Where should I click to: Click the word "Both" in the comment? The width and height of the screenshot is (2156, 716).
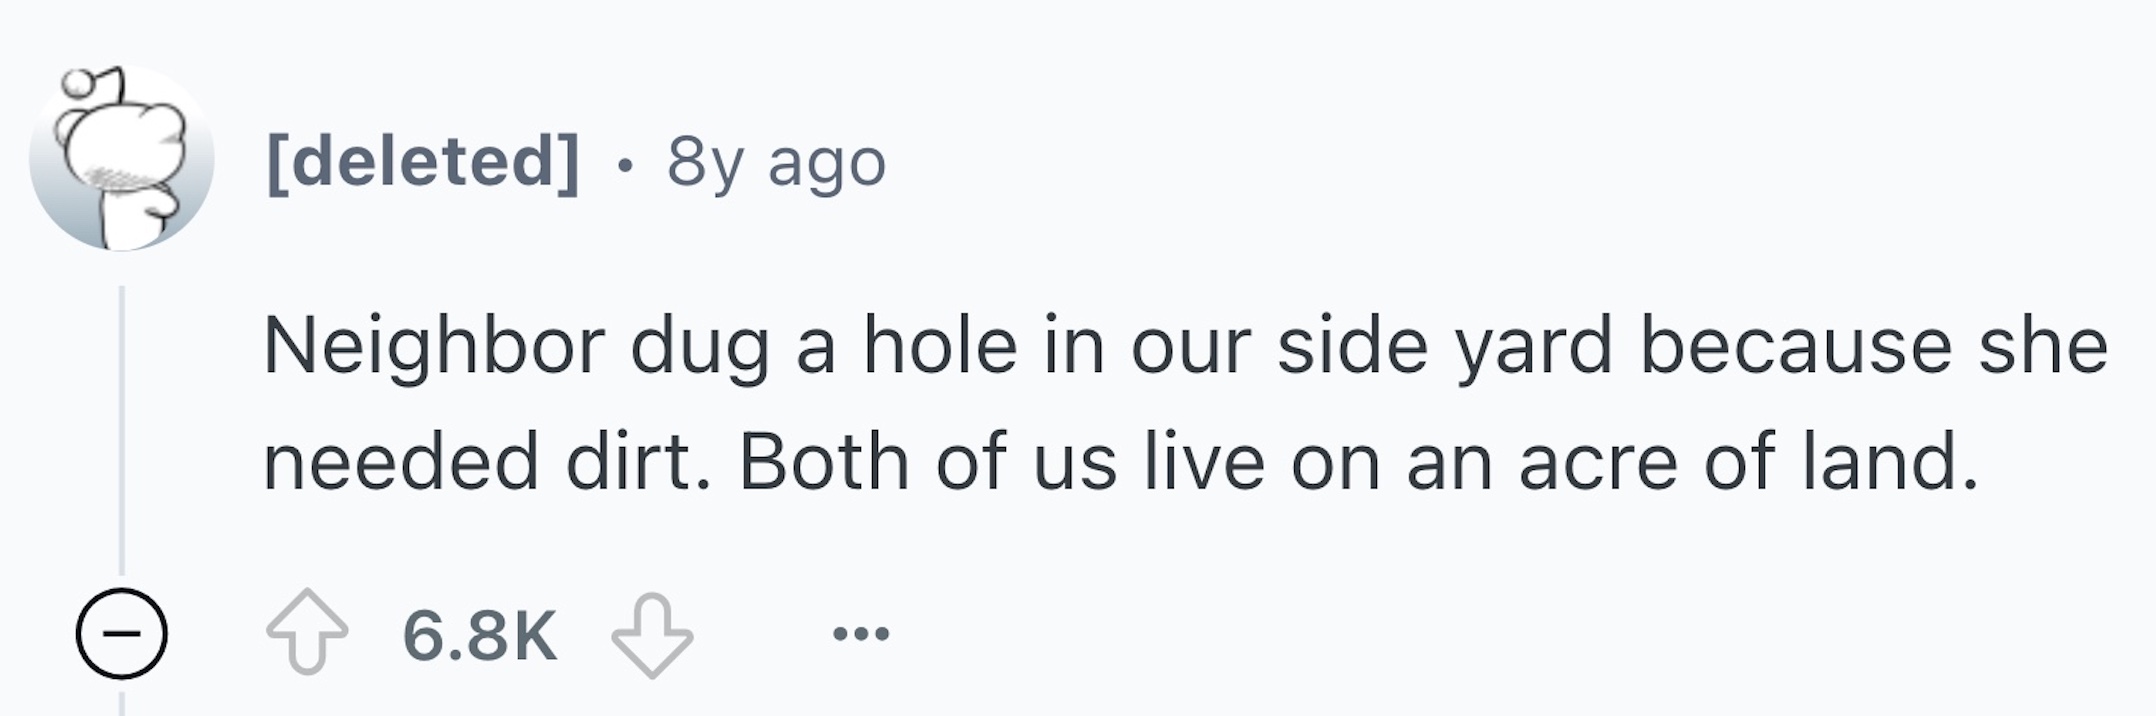pos(824,462)
